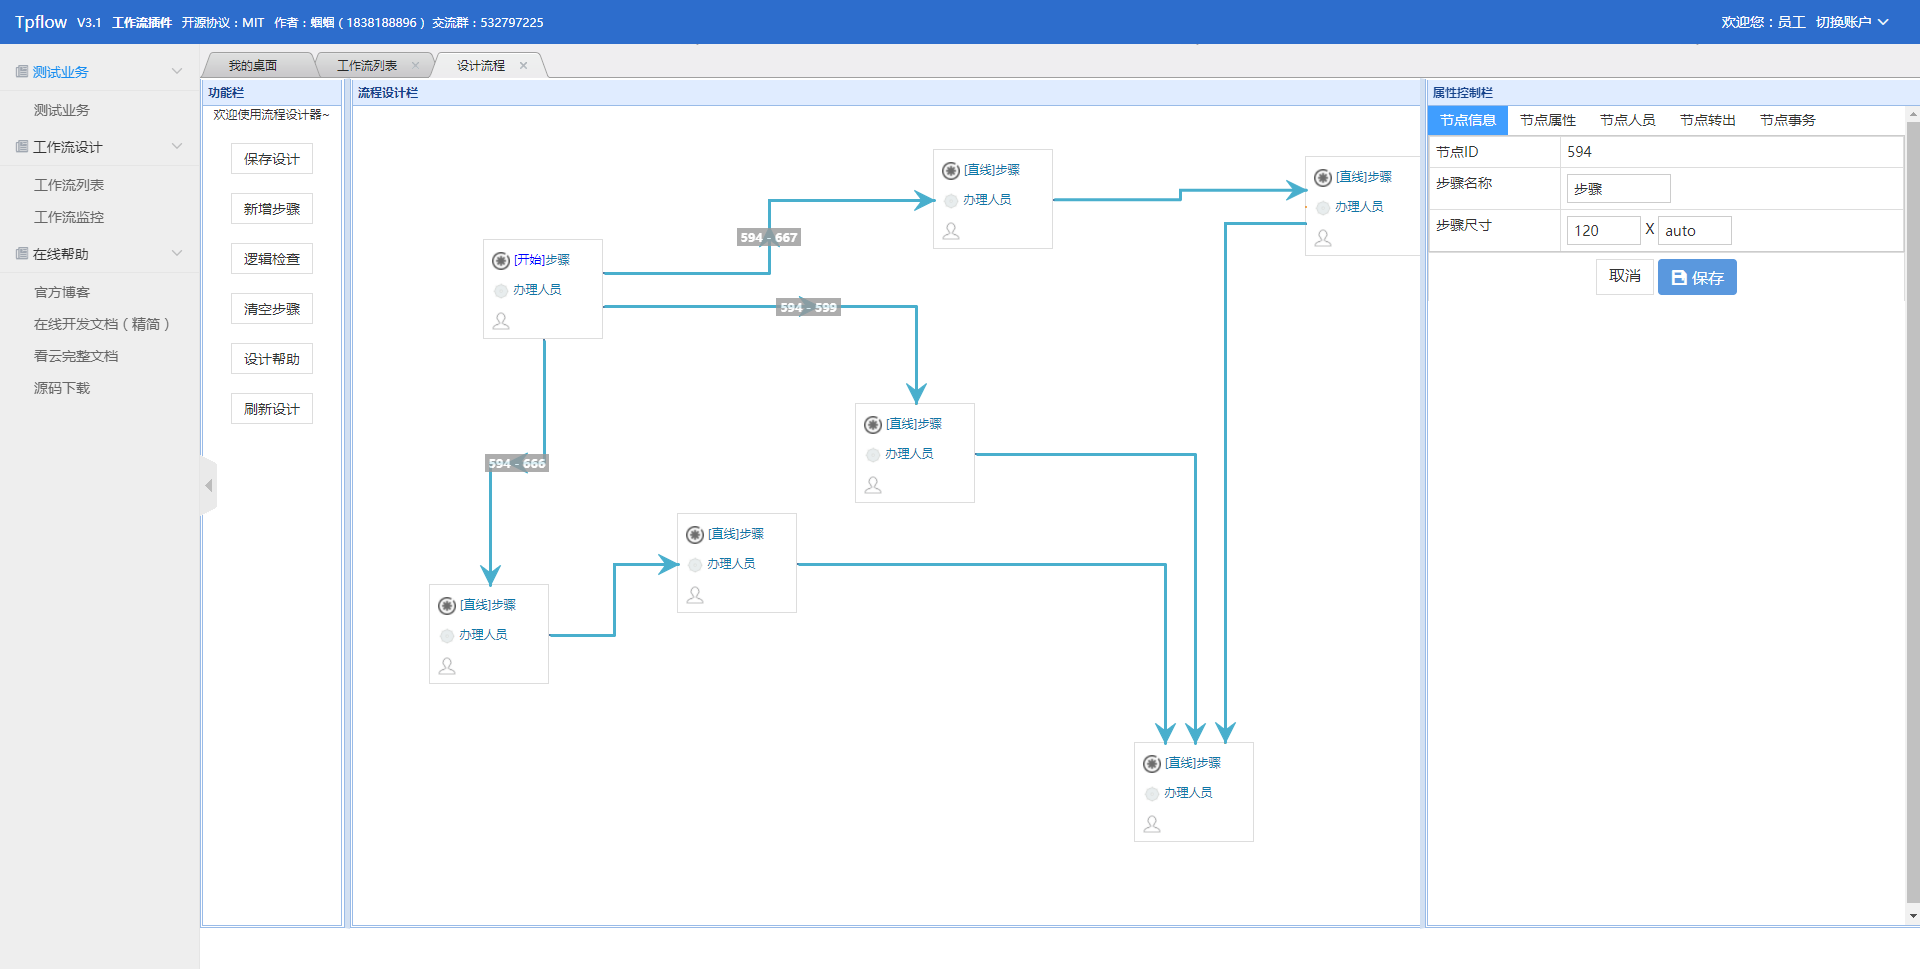Click the user icon in the 开始步骤 node
1920x969 pixels.
point(501,321)
